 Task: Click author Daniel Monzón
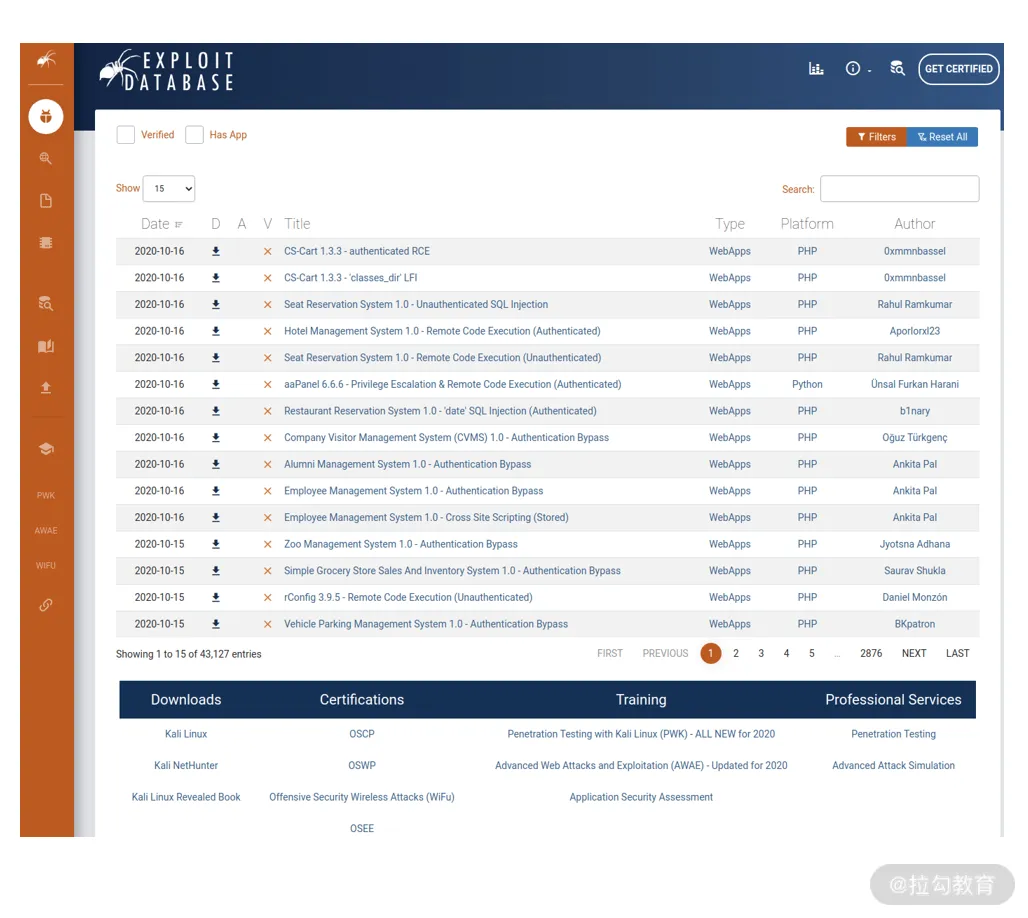(915, 597)
